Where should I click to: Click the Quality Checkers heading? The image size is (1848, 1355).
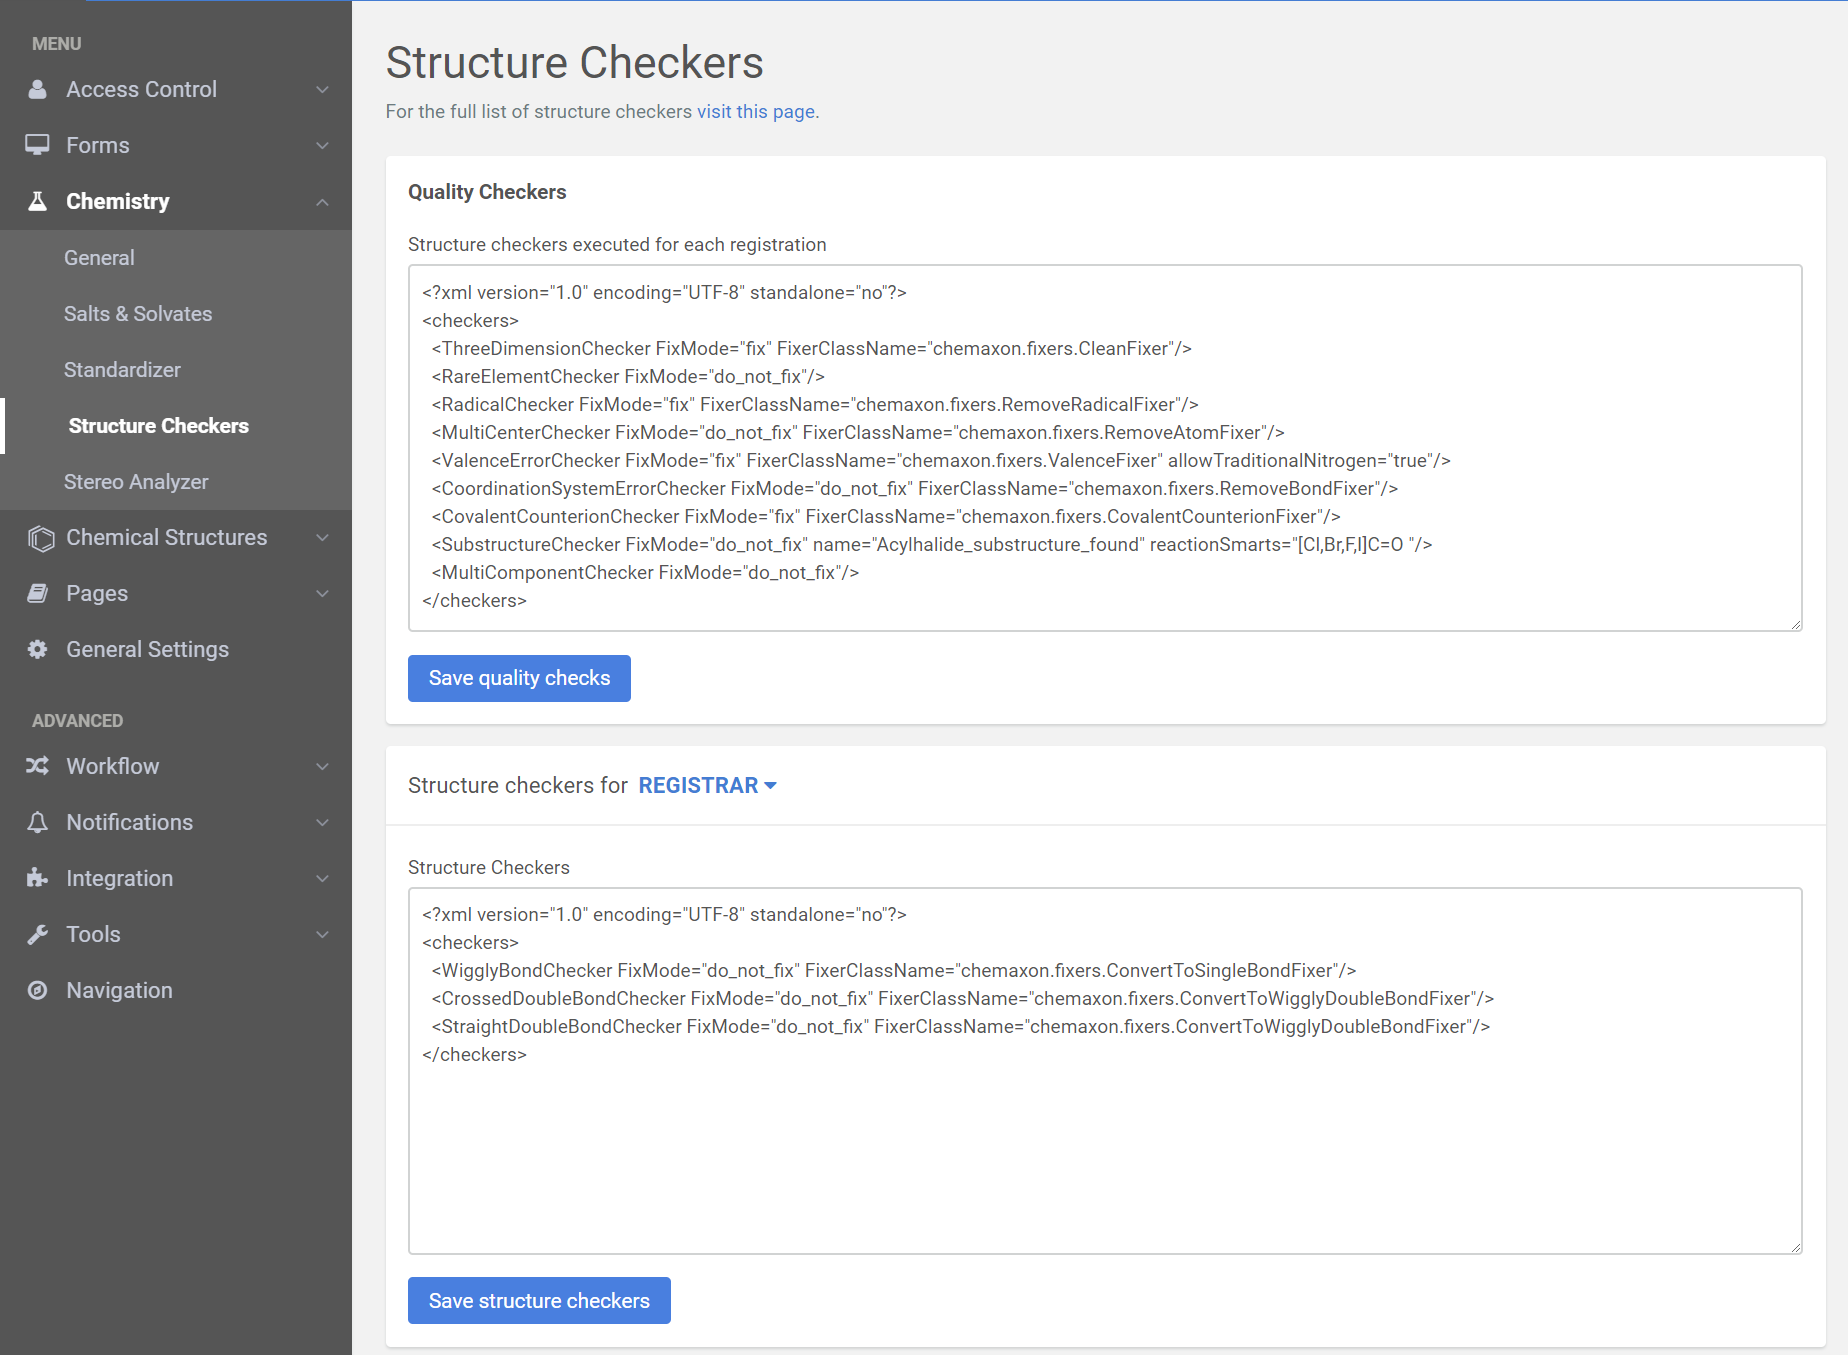coord(487,192)
